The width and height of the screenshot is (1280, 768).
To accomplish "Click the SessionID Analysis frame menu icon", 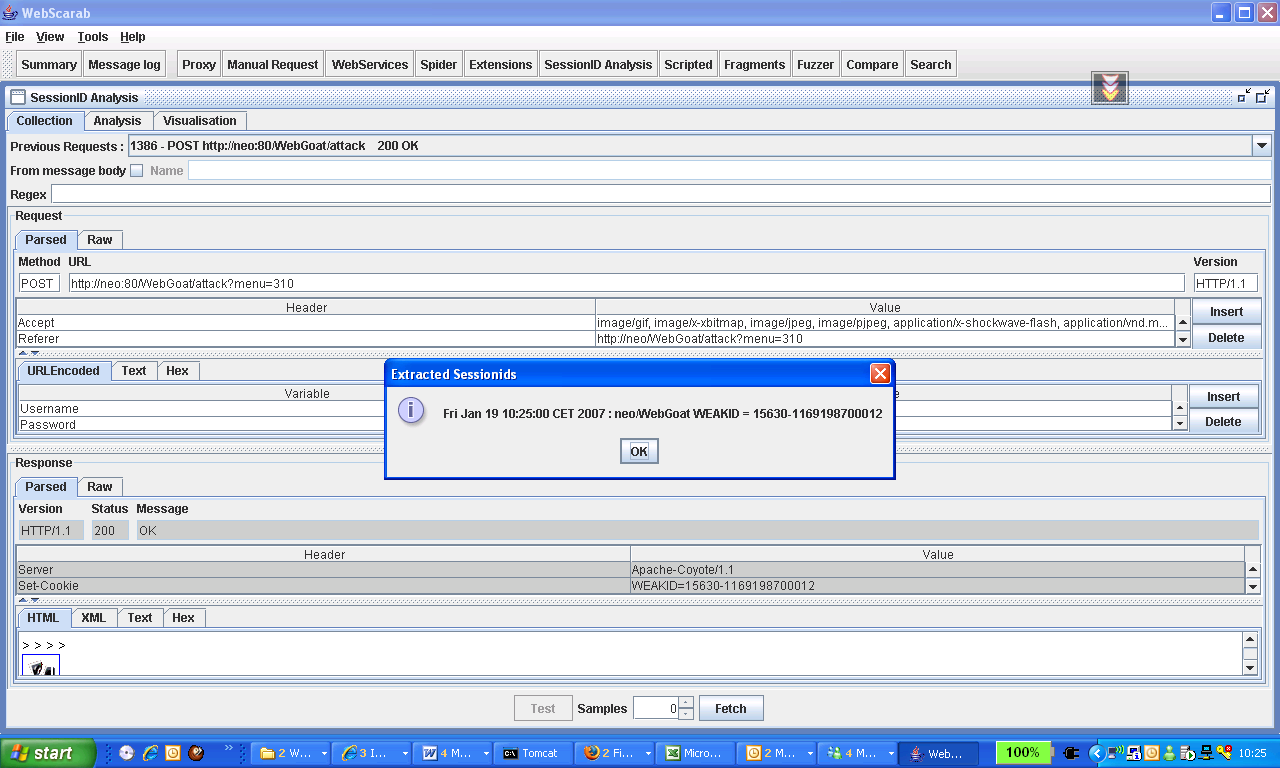I will pos(18,97).
